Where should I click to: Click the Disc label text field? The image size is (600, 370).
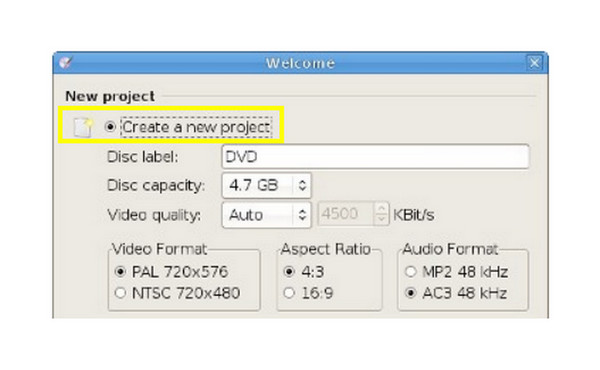click(x=375, y=156)
